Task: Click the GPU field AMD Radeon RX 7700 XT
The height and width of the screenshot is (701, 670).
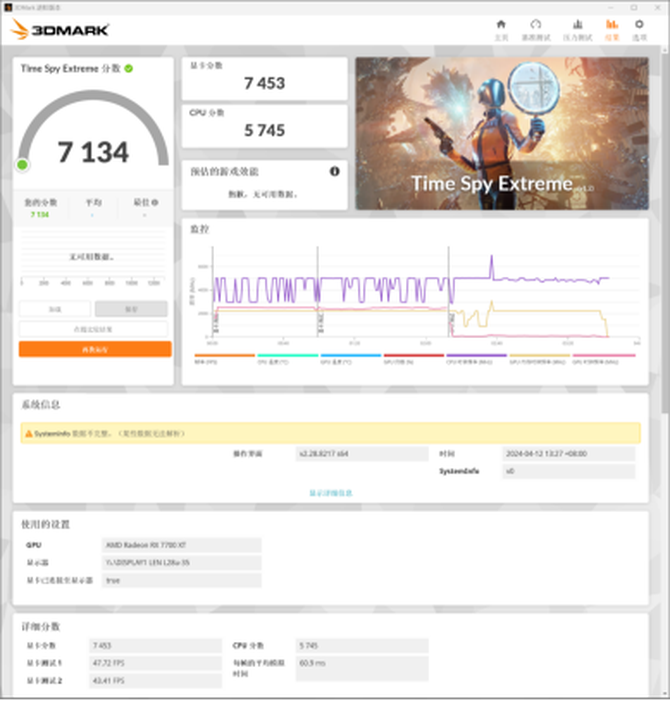Action: tap(181, 545)
